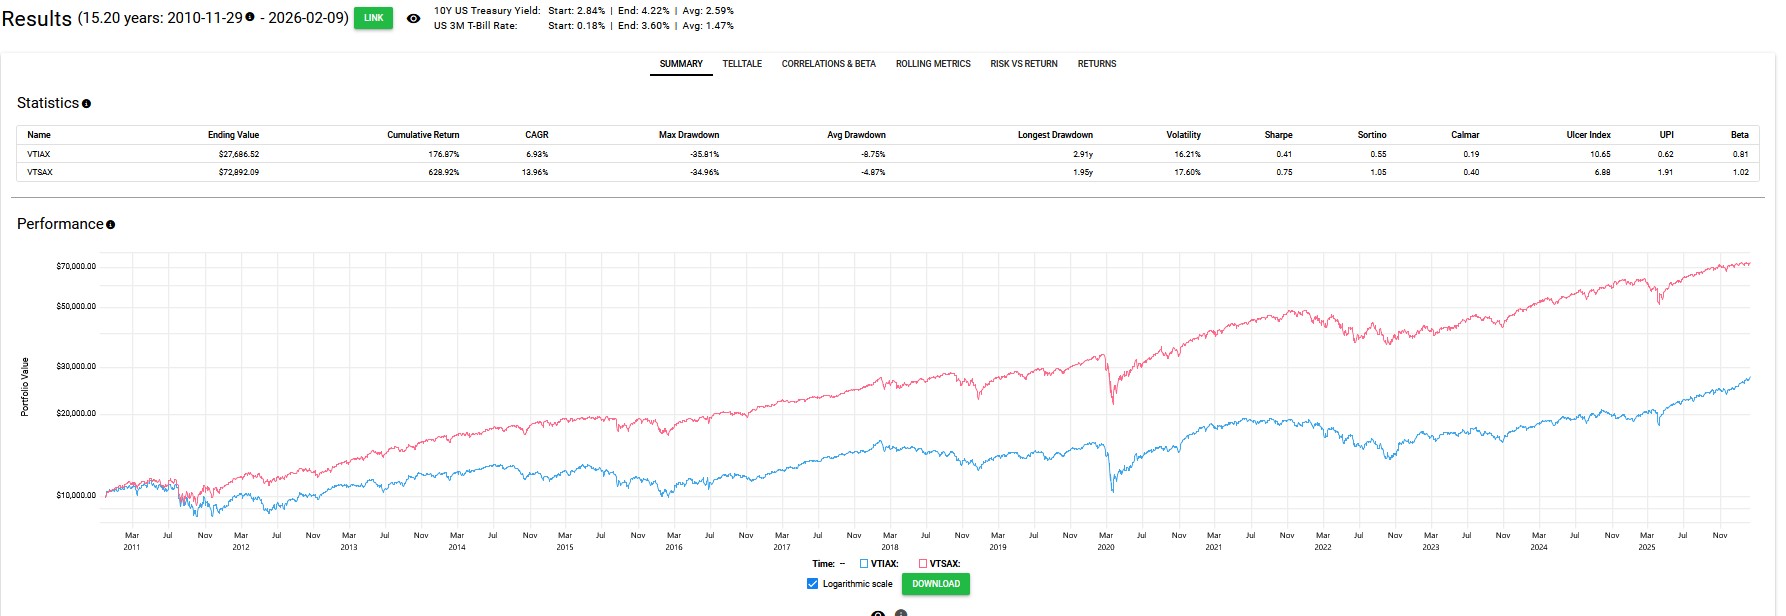Click the Cumulative Return column header
This screenshot has width=1786, height=616.
(423, 135)
